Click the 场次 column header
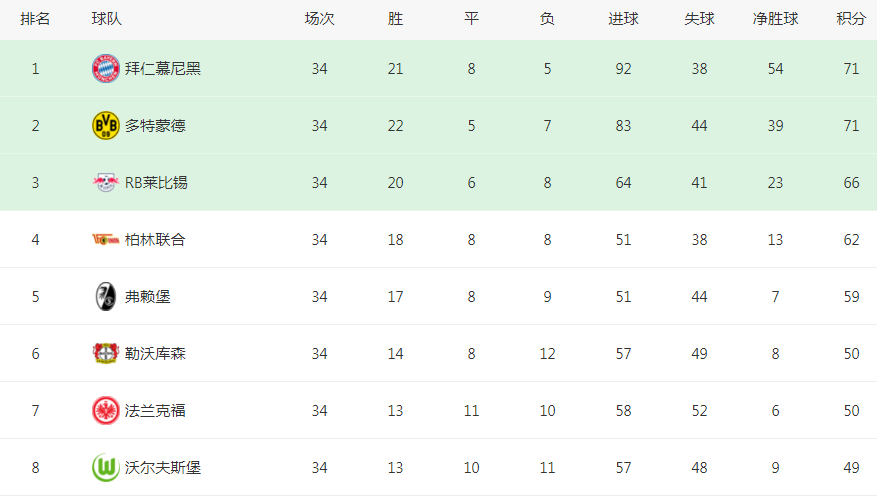This screenshot has height=498, width=877. pos(319,19)
